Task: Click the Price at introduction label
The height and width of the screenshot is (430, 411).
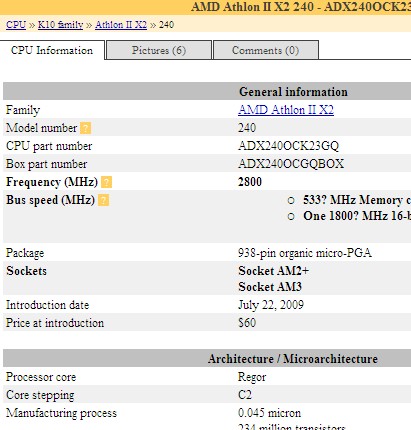Action: click(x=55, y=323)
